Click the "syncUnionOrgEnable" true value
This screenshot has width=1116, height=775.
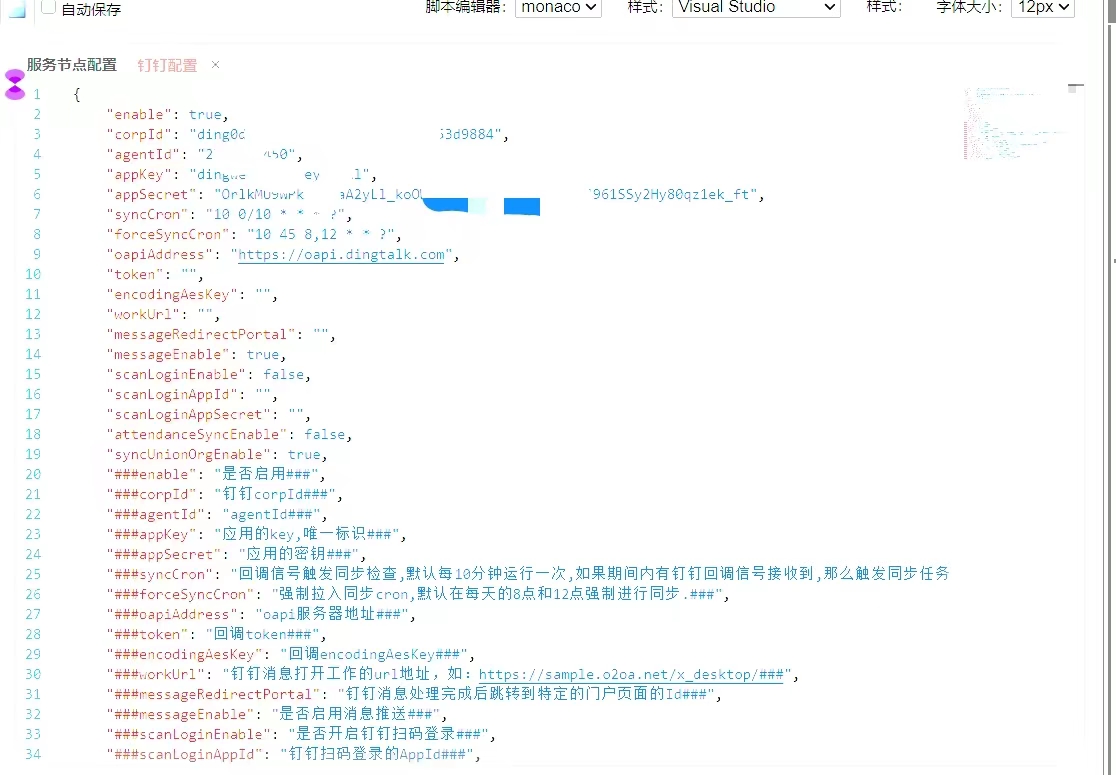pos(304,453)
